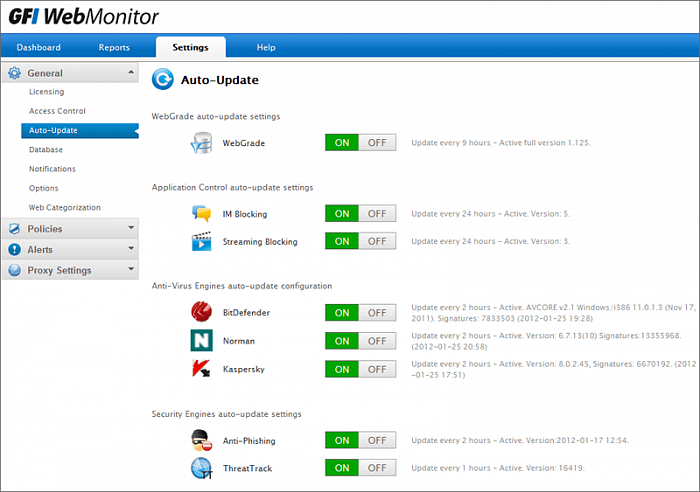Turn off IM Blocking updates

pyautogui.click(x=377, y=214)
